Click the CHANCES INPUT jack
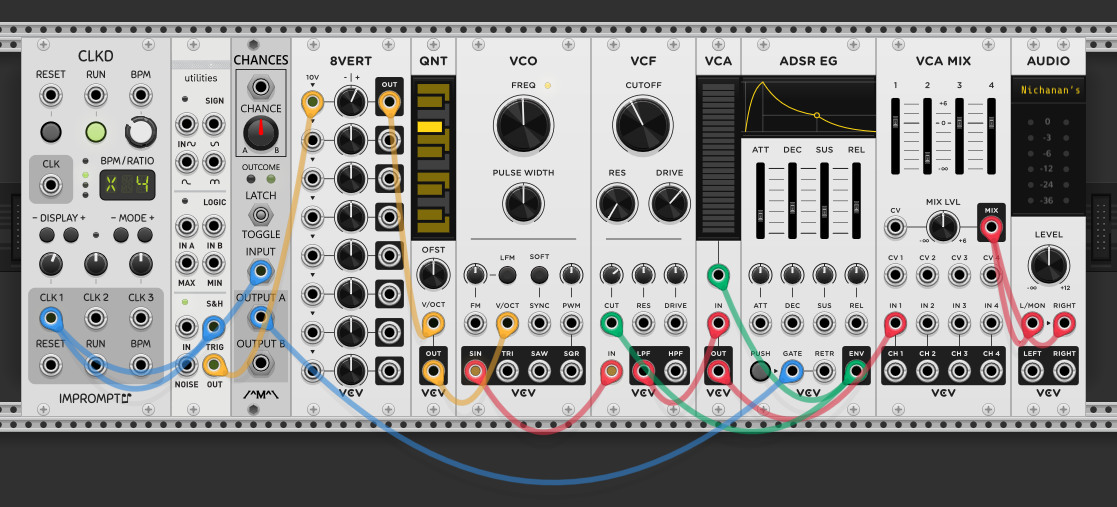1117x507 pixels. (261, 271)
